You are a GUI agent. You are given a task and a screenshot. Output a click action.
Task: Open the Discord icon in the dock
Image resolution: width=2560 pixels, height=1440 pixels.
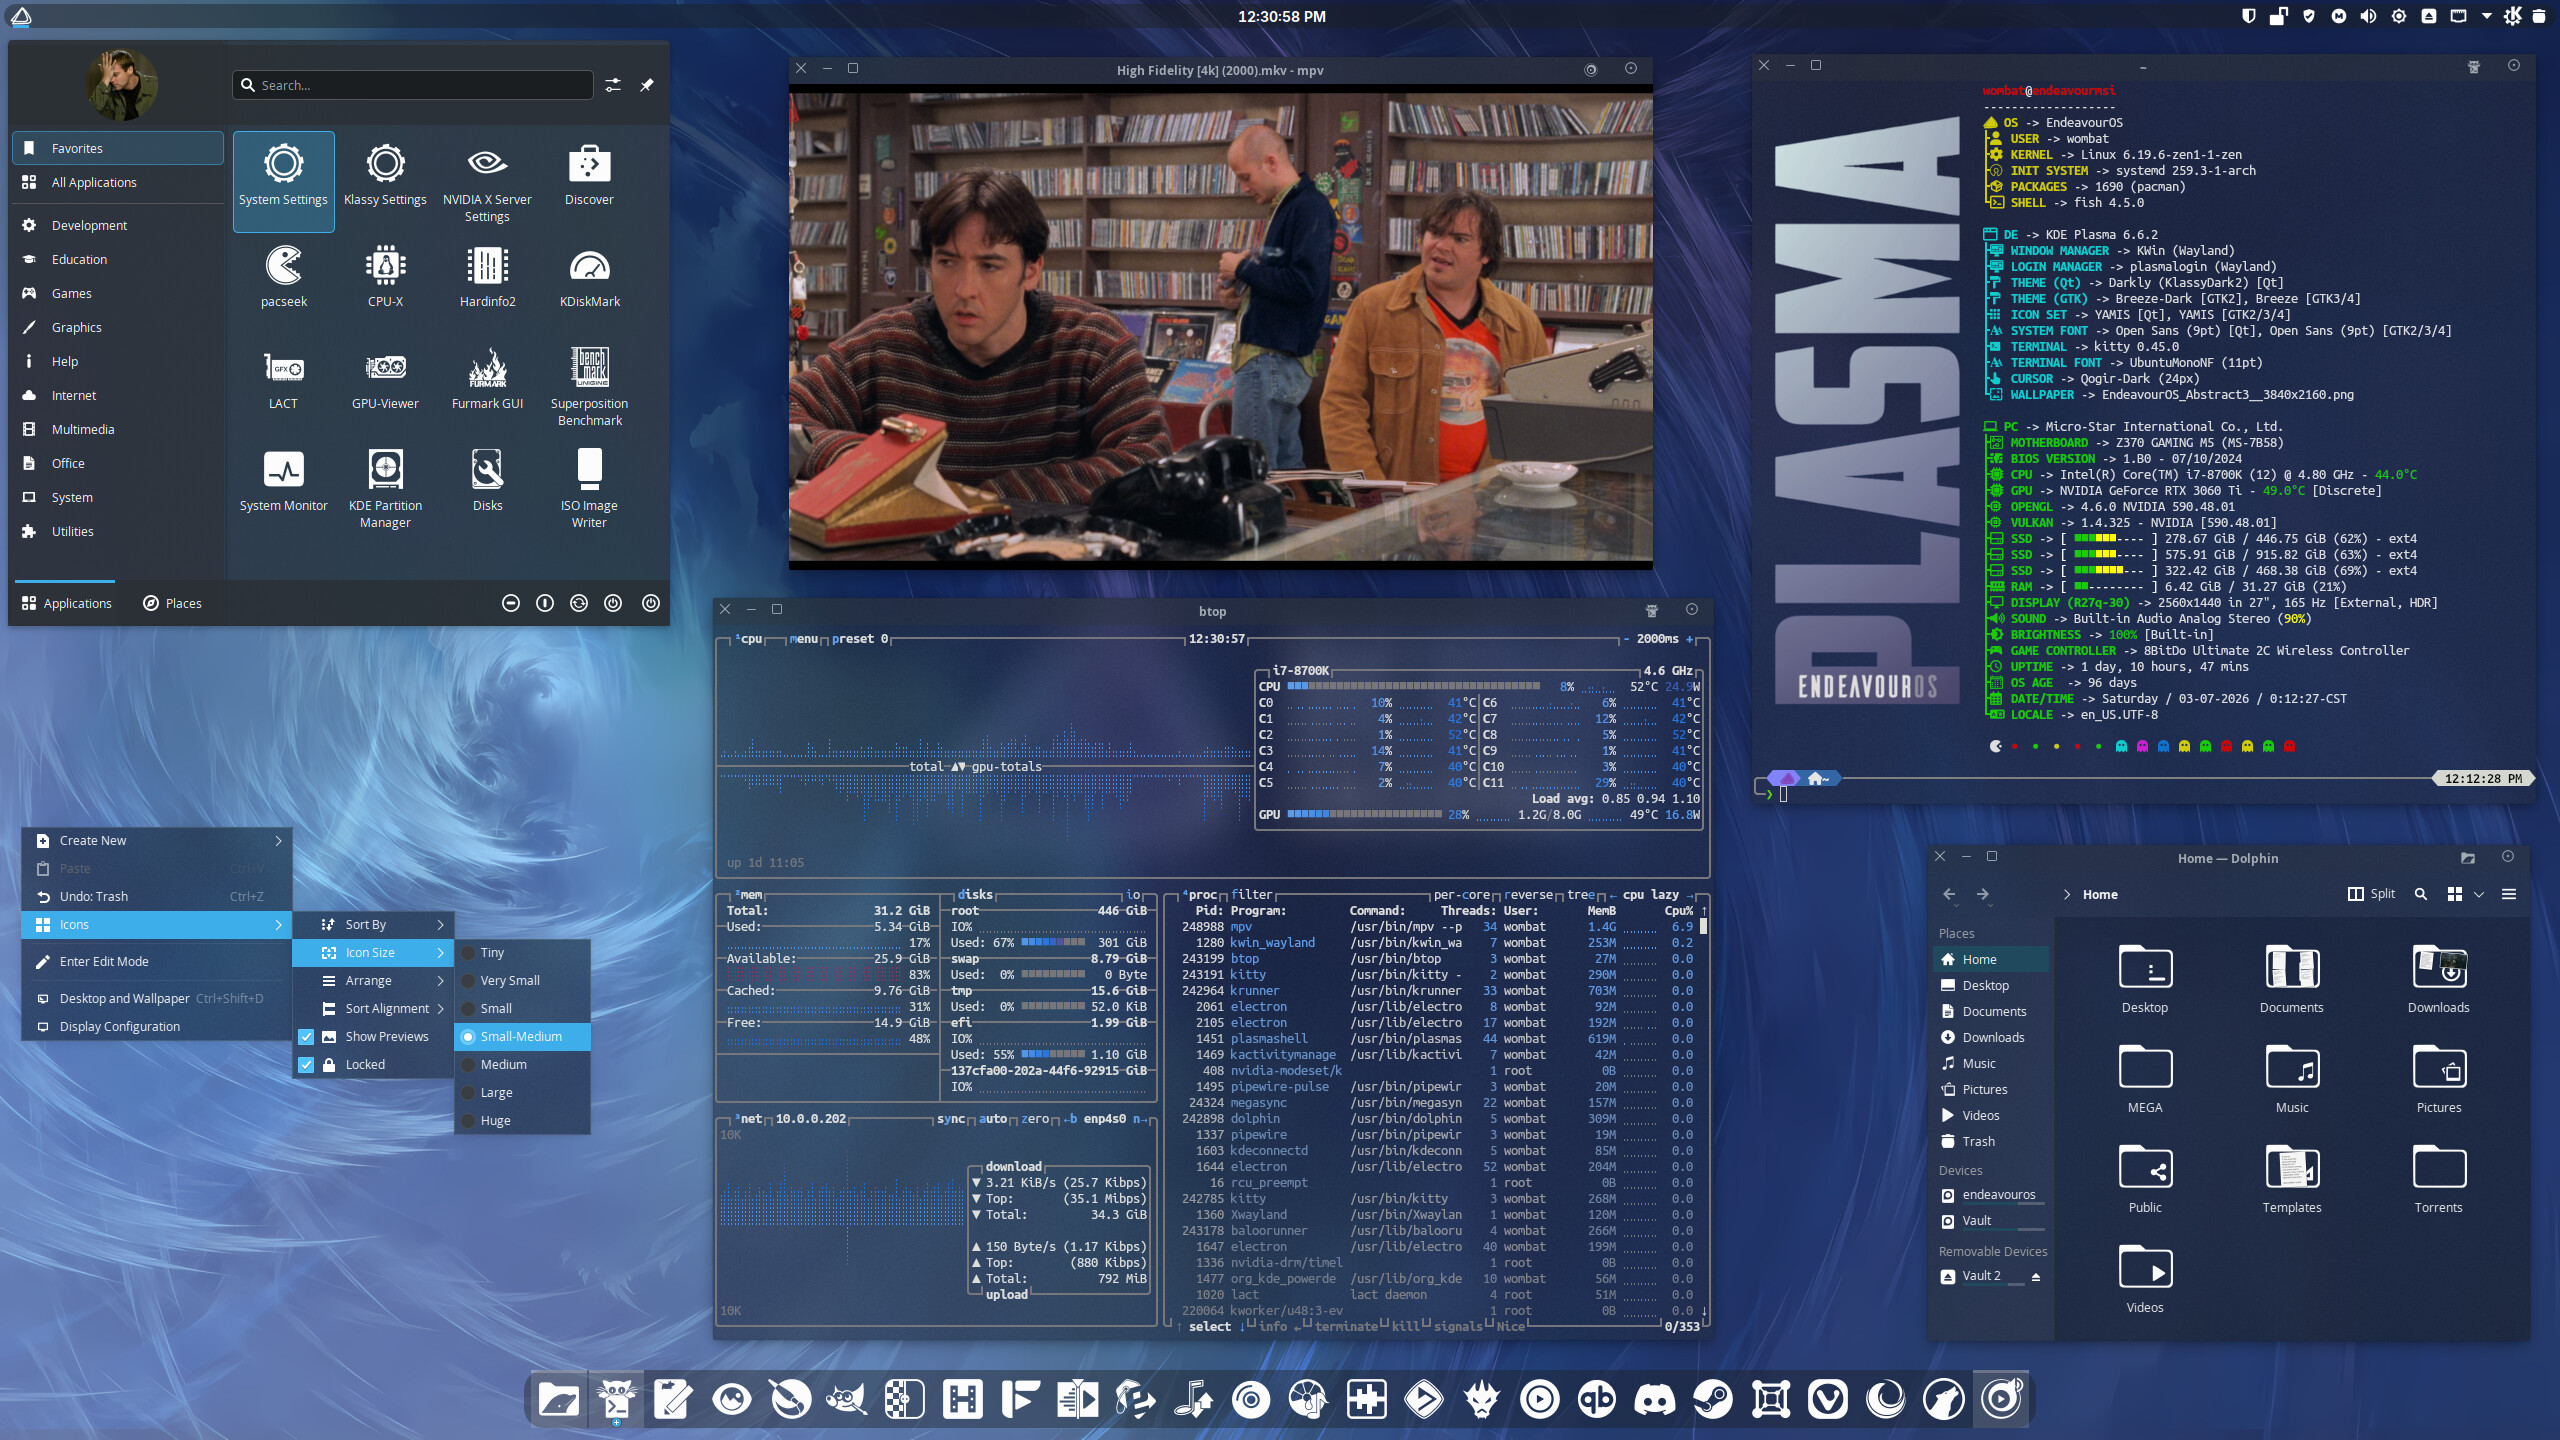[x=1654, y=1399]
